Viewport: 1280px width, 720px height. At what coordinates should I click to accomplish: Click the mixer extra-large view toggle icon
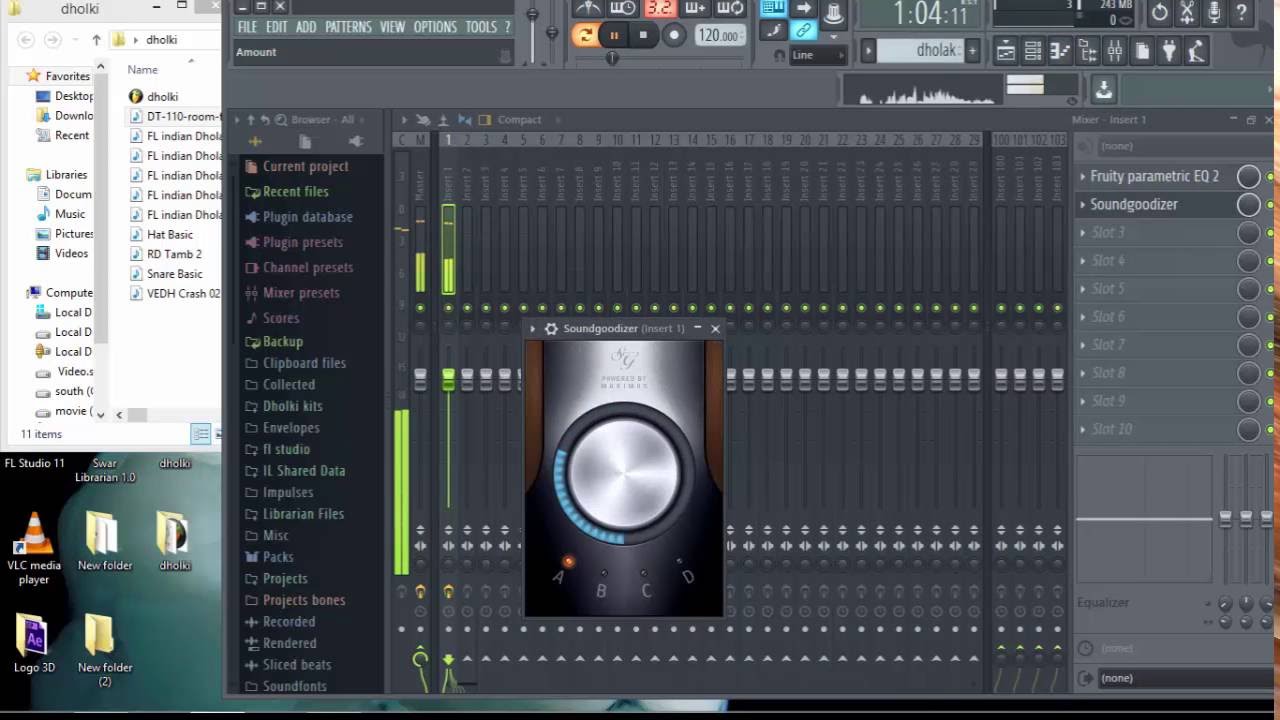click(485, 120)
